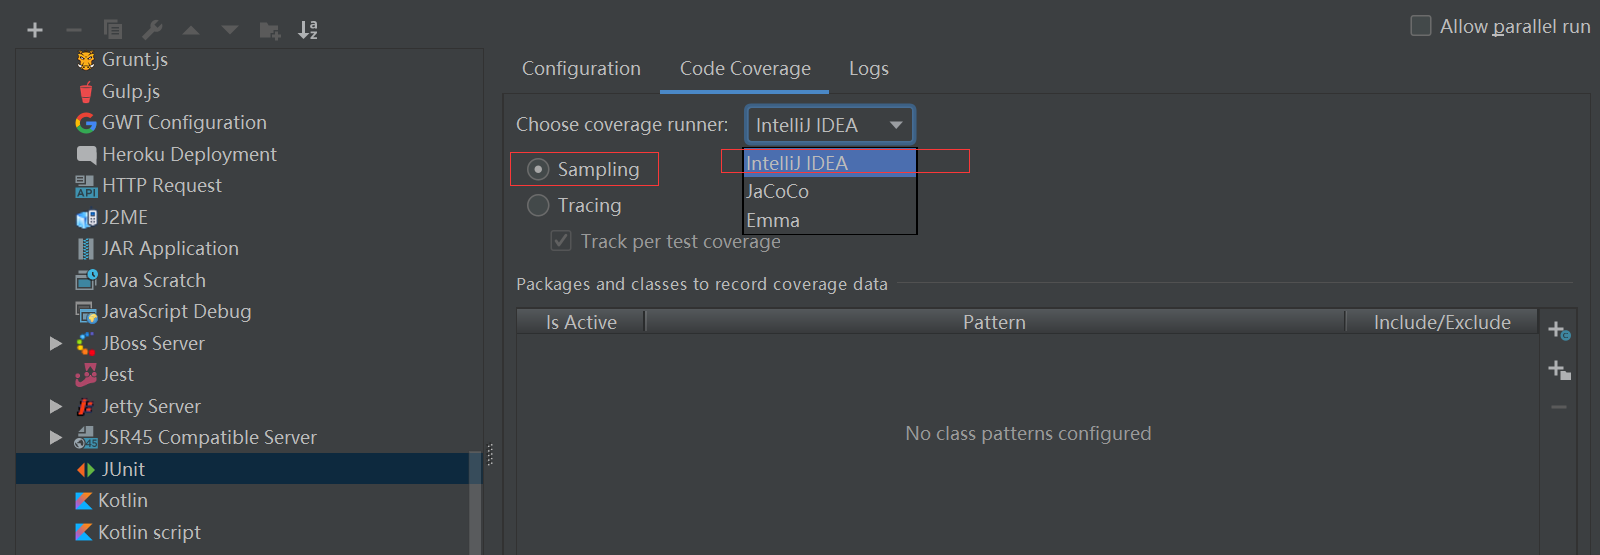Click the move configuration up arrow
This screenshot has height=555, width=1600.
(x=191, y=30)
